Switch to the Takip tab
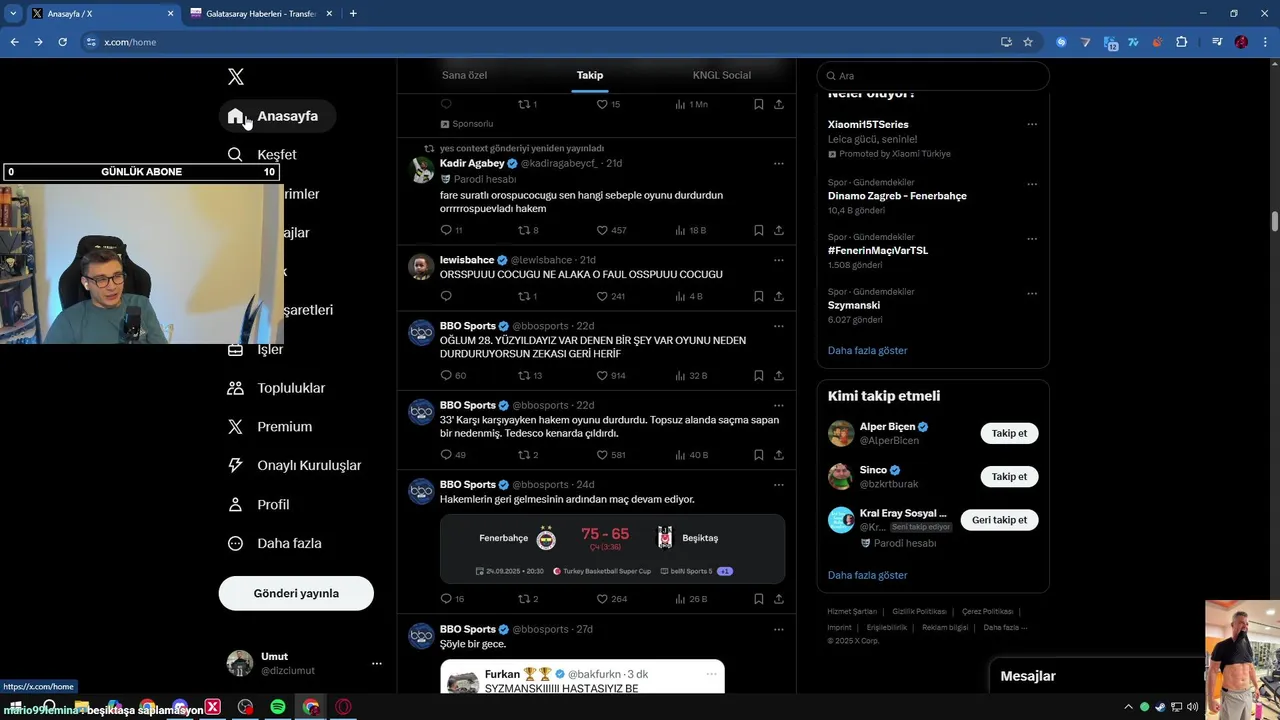Viewport: 1280px width, 720px height. point(590,75)
